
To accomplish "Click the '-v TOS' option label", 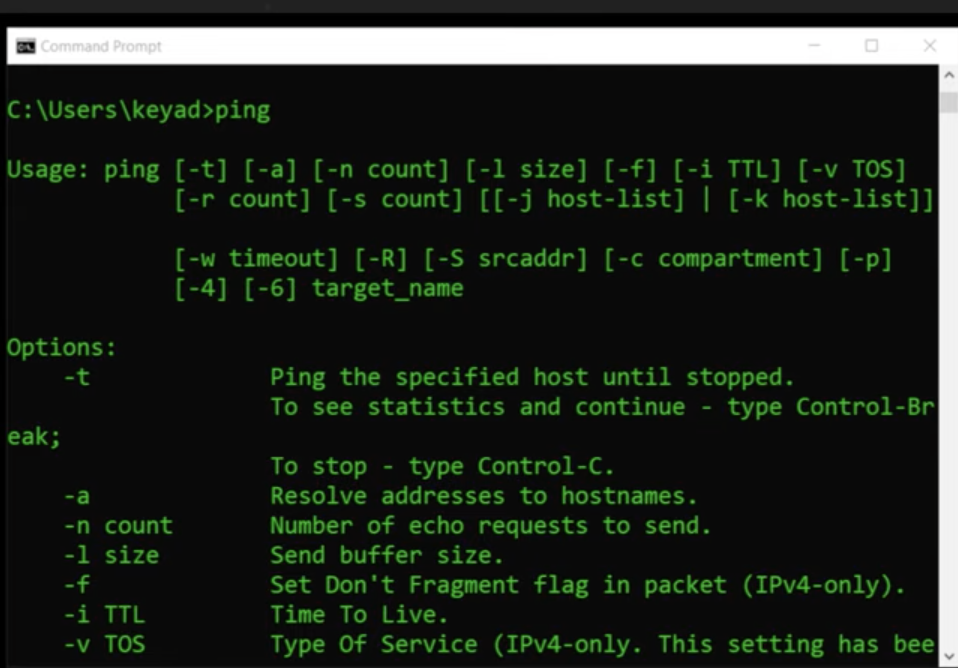I will [104, 645].
